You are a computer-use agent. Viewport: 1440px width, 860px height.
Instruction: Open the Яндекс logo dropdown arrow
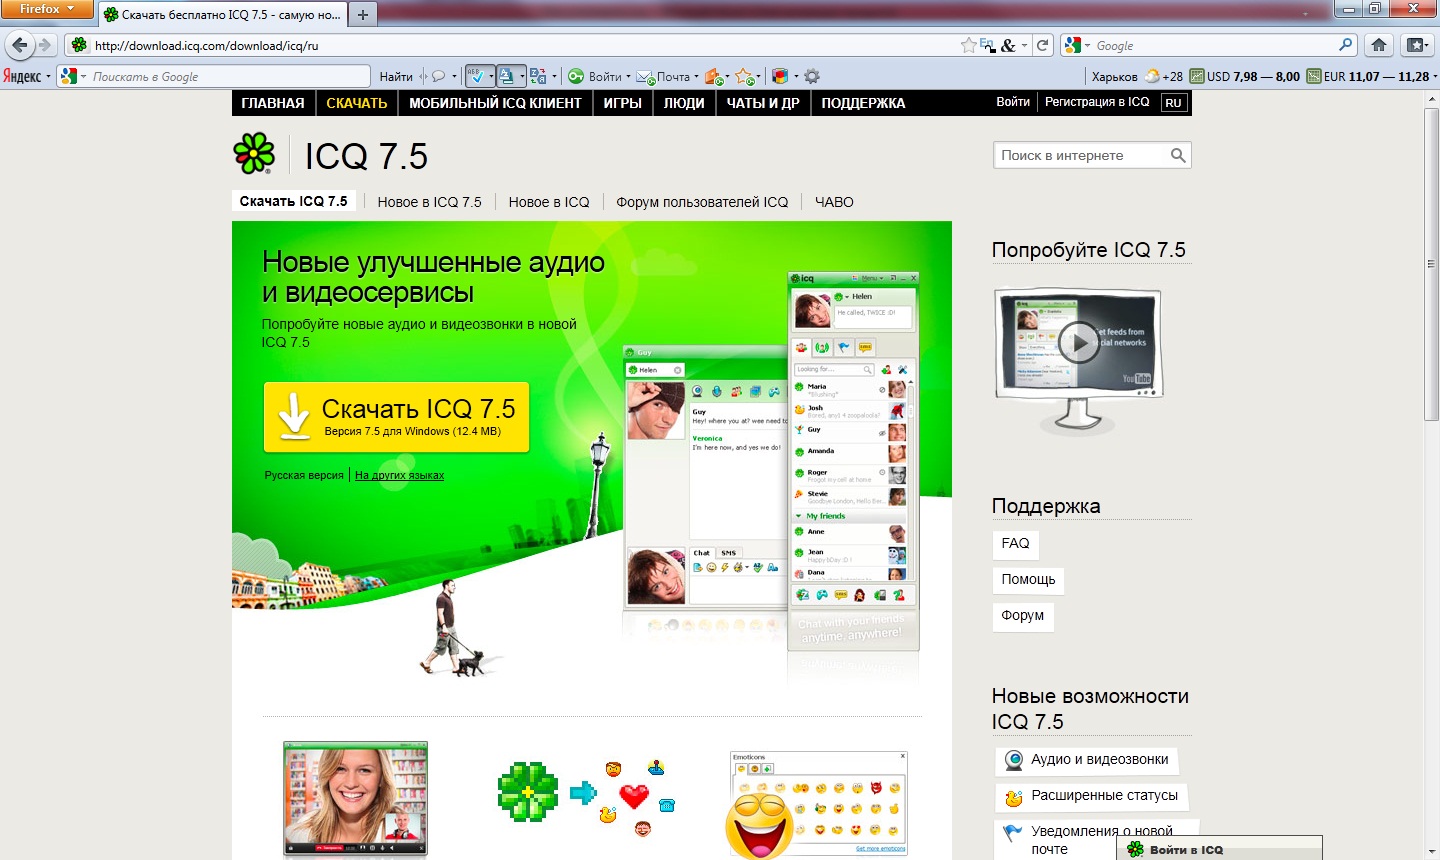tap(48, 77)
